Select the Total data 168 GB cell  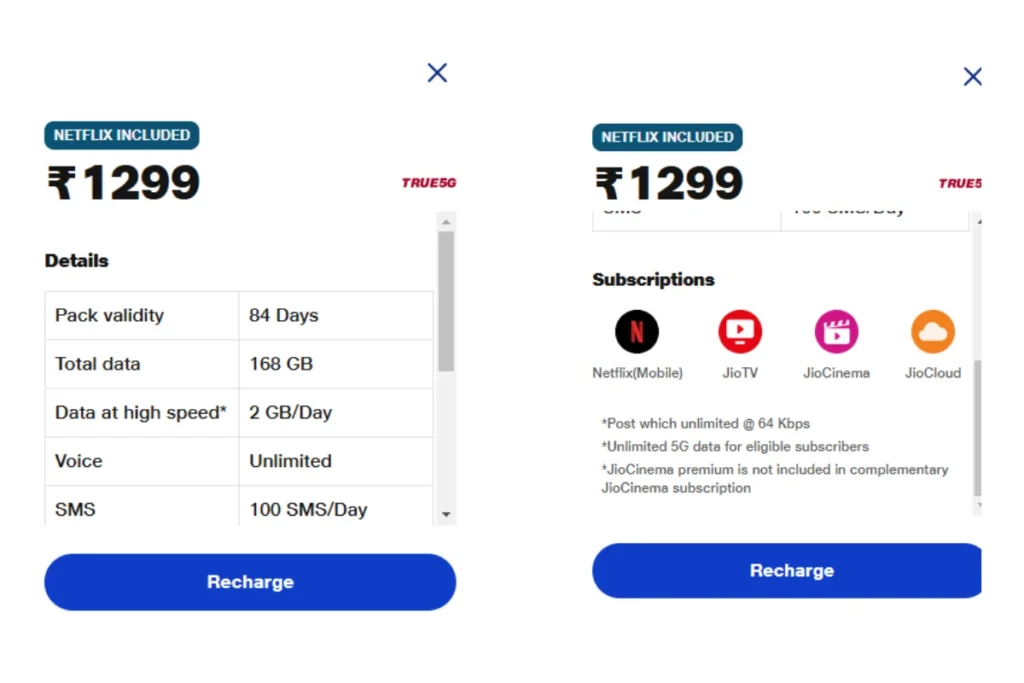[336, 364]
